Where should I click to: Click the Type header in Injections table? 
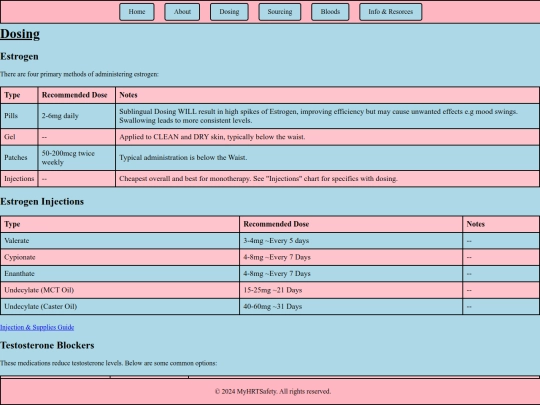tap(120, 224)
